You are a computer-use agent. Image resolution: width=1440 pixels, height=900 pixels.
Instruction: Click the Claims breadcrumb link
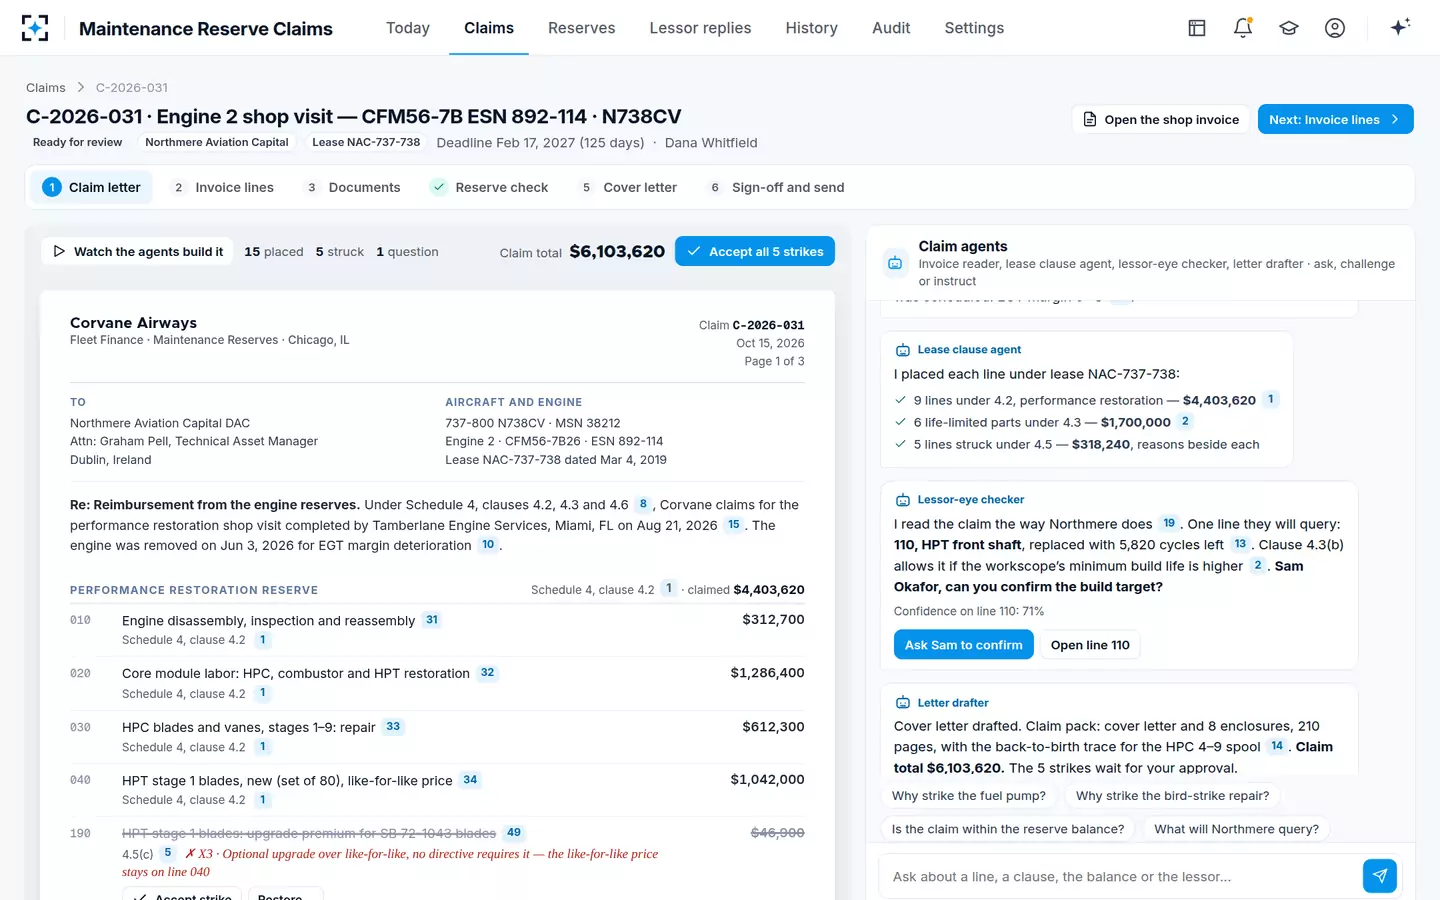click(46, 88)
